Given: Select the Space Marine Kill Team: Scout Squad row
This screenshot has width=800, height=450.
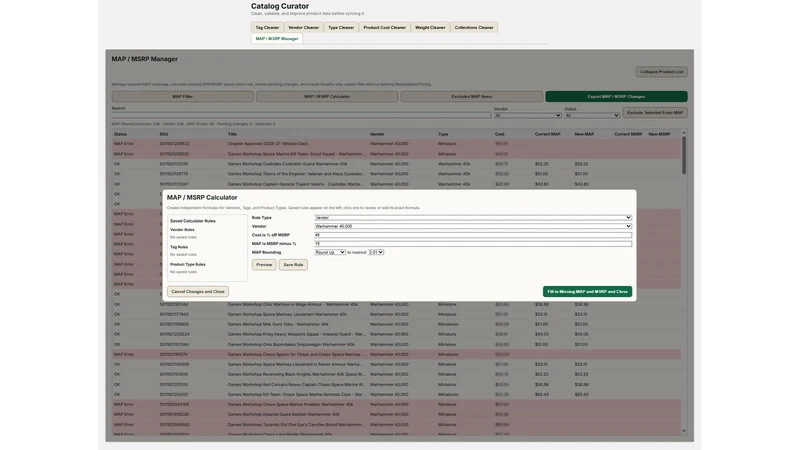Looking at the screenshot, I should [396, 154].
